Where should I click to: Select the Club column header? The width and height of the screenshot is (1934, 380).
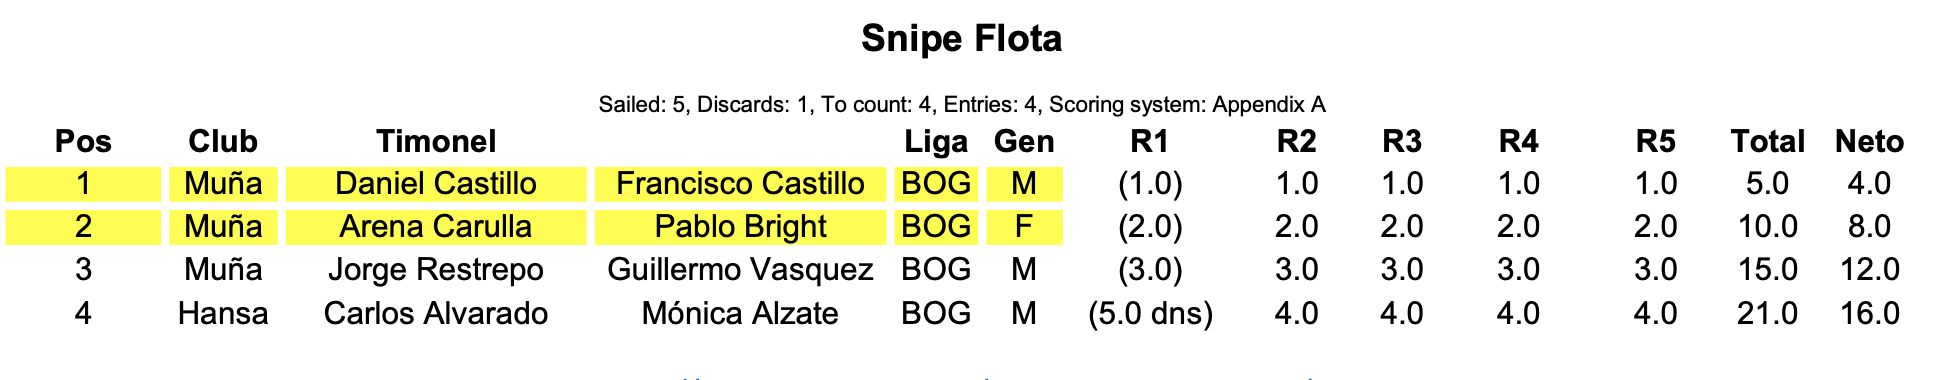[223, 141]
